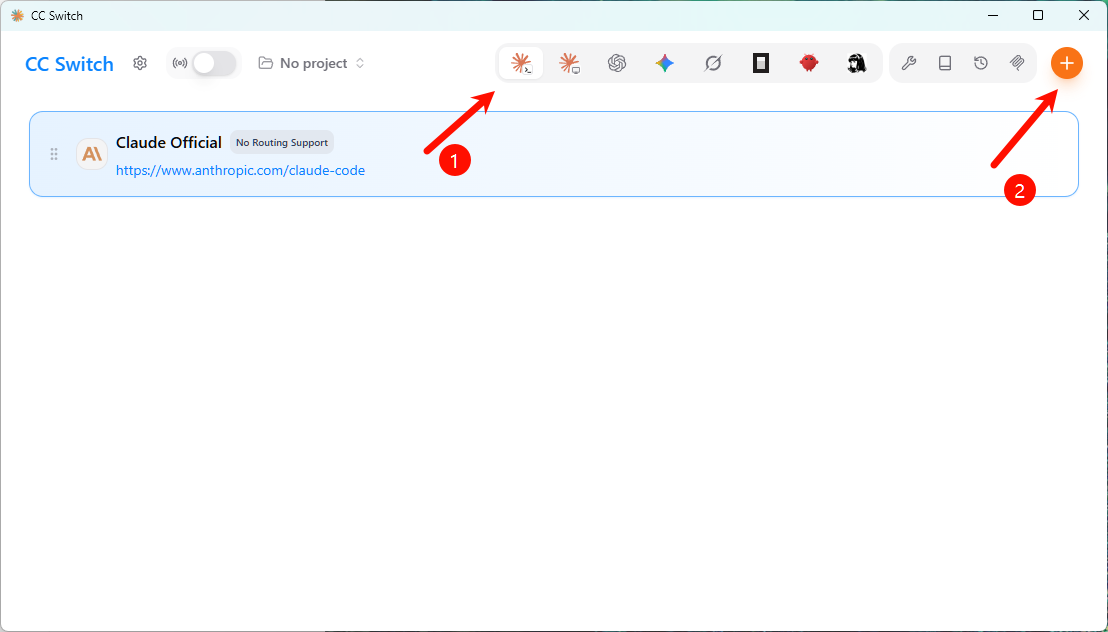Switch to the OpenAI Codex app tab

click(x=617, y=64)
